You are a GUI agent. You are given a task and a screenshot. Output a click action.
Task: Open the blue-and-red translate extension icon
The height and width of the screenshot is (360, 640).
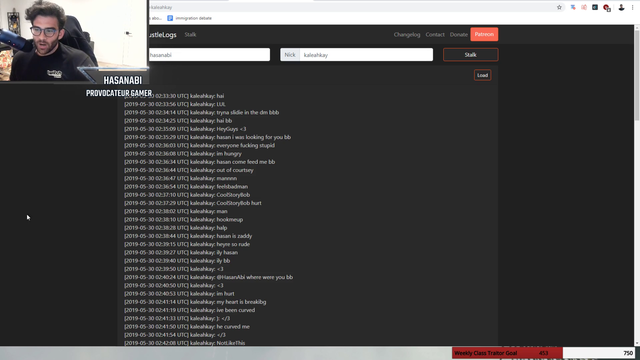click(x=573, y=7)
